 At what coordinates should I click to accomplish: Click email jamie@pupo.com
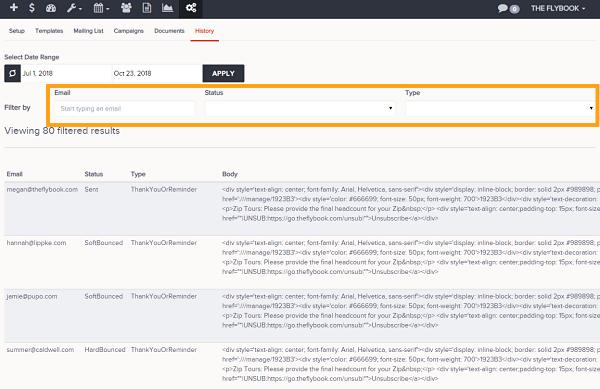pos(32,296)
